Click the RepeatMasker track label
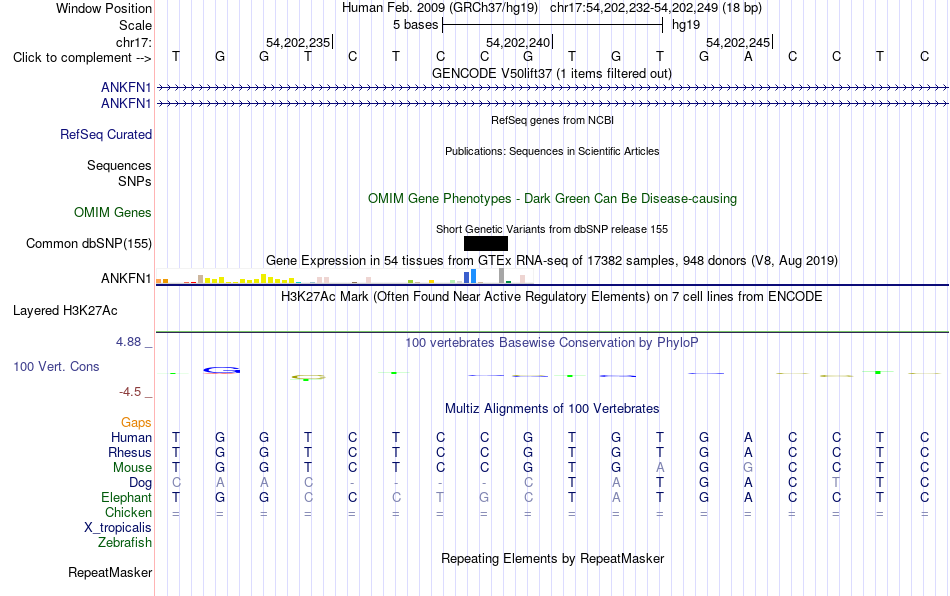This screenshot has width=950, height=596. coord(110,572)
